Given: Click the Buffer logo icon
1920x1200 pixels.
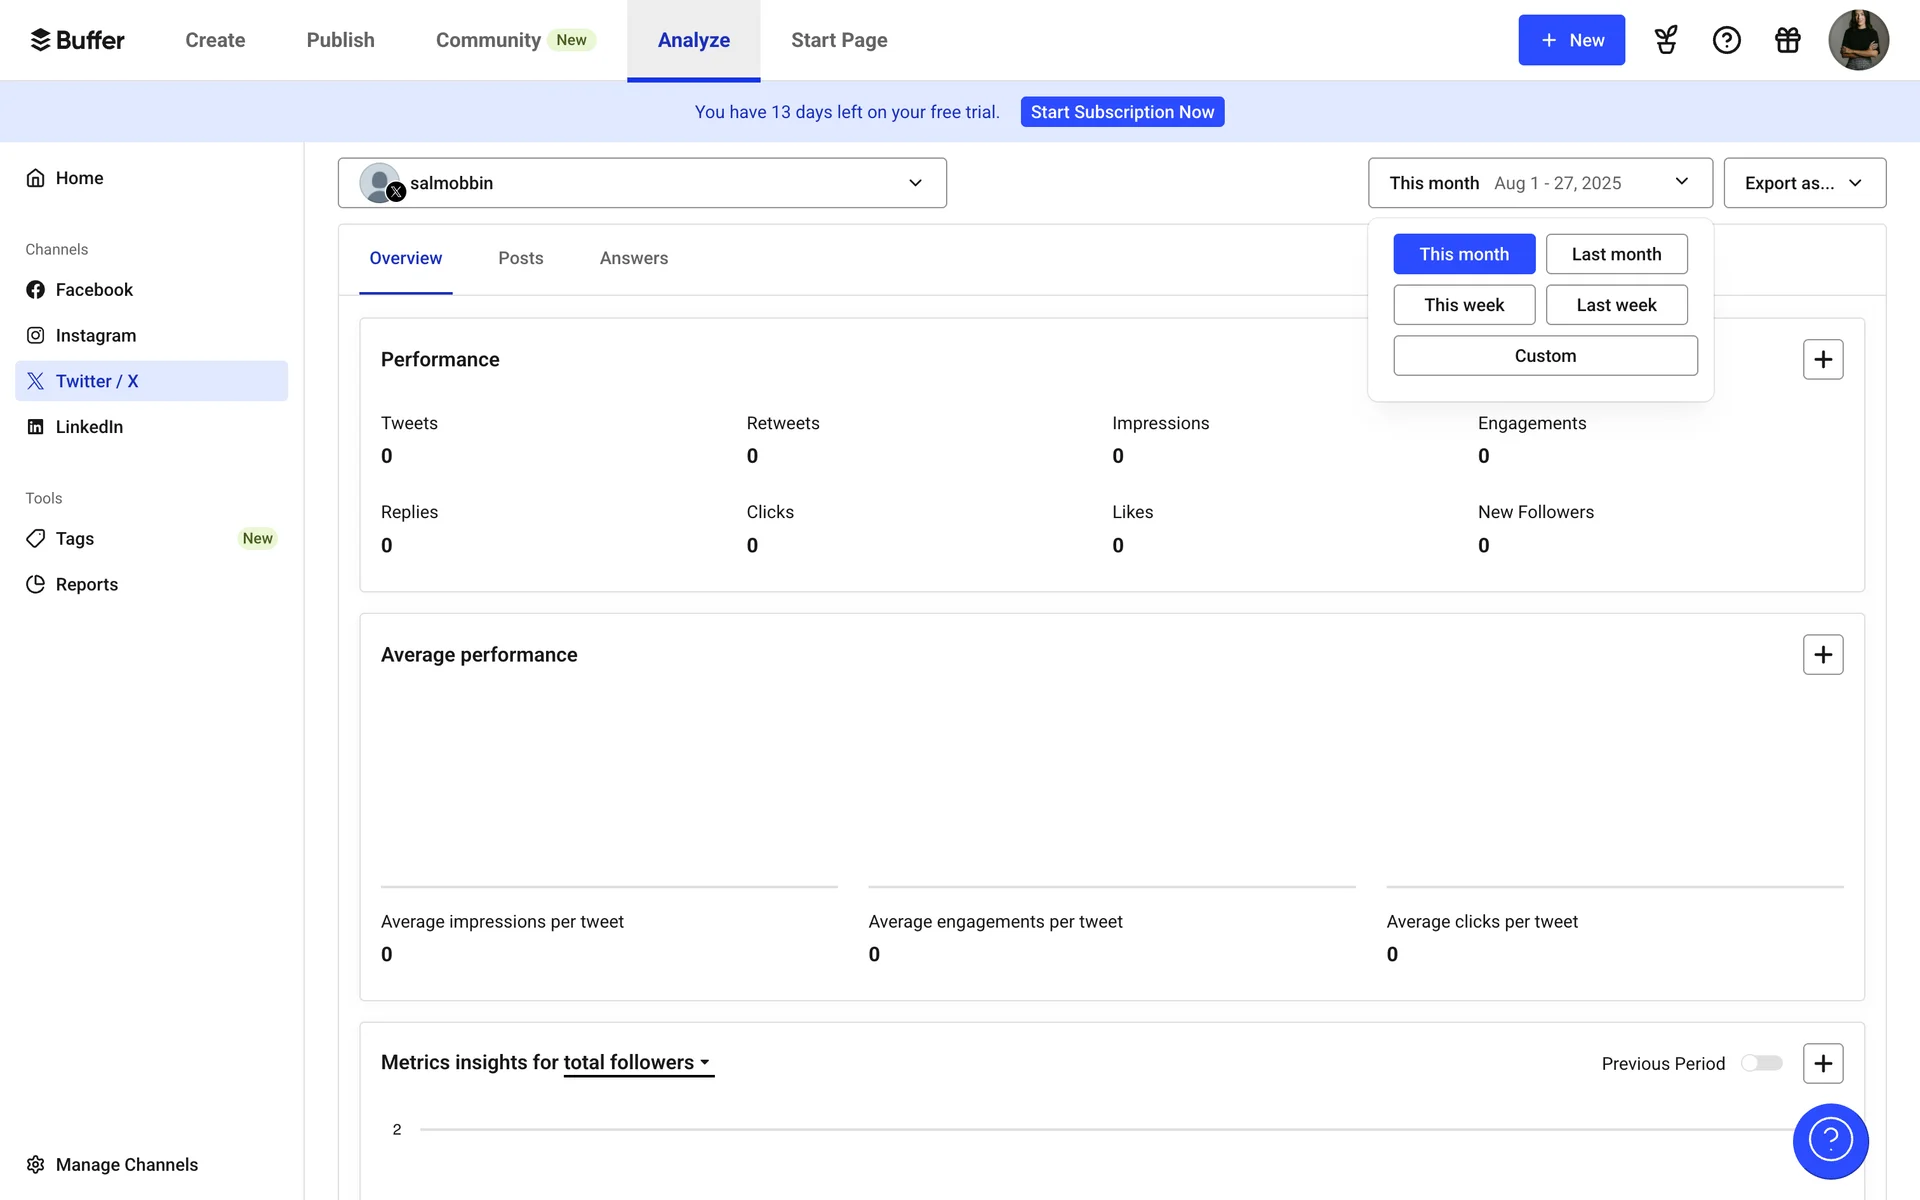Looking at the screenshot, I should point(40,40).
